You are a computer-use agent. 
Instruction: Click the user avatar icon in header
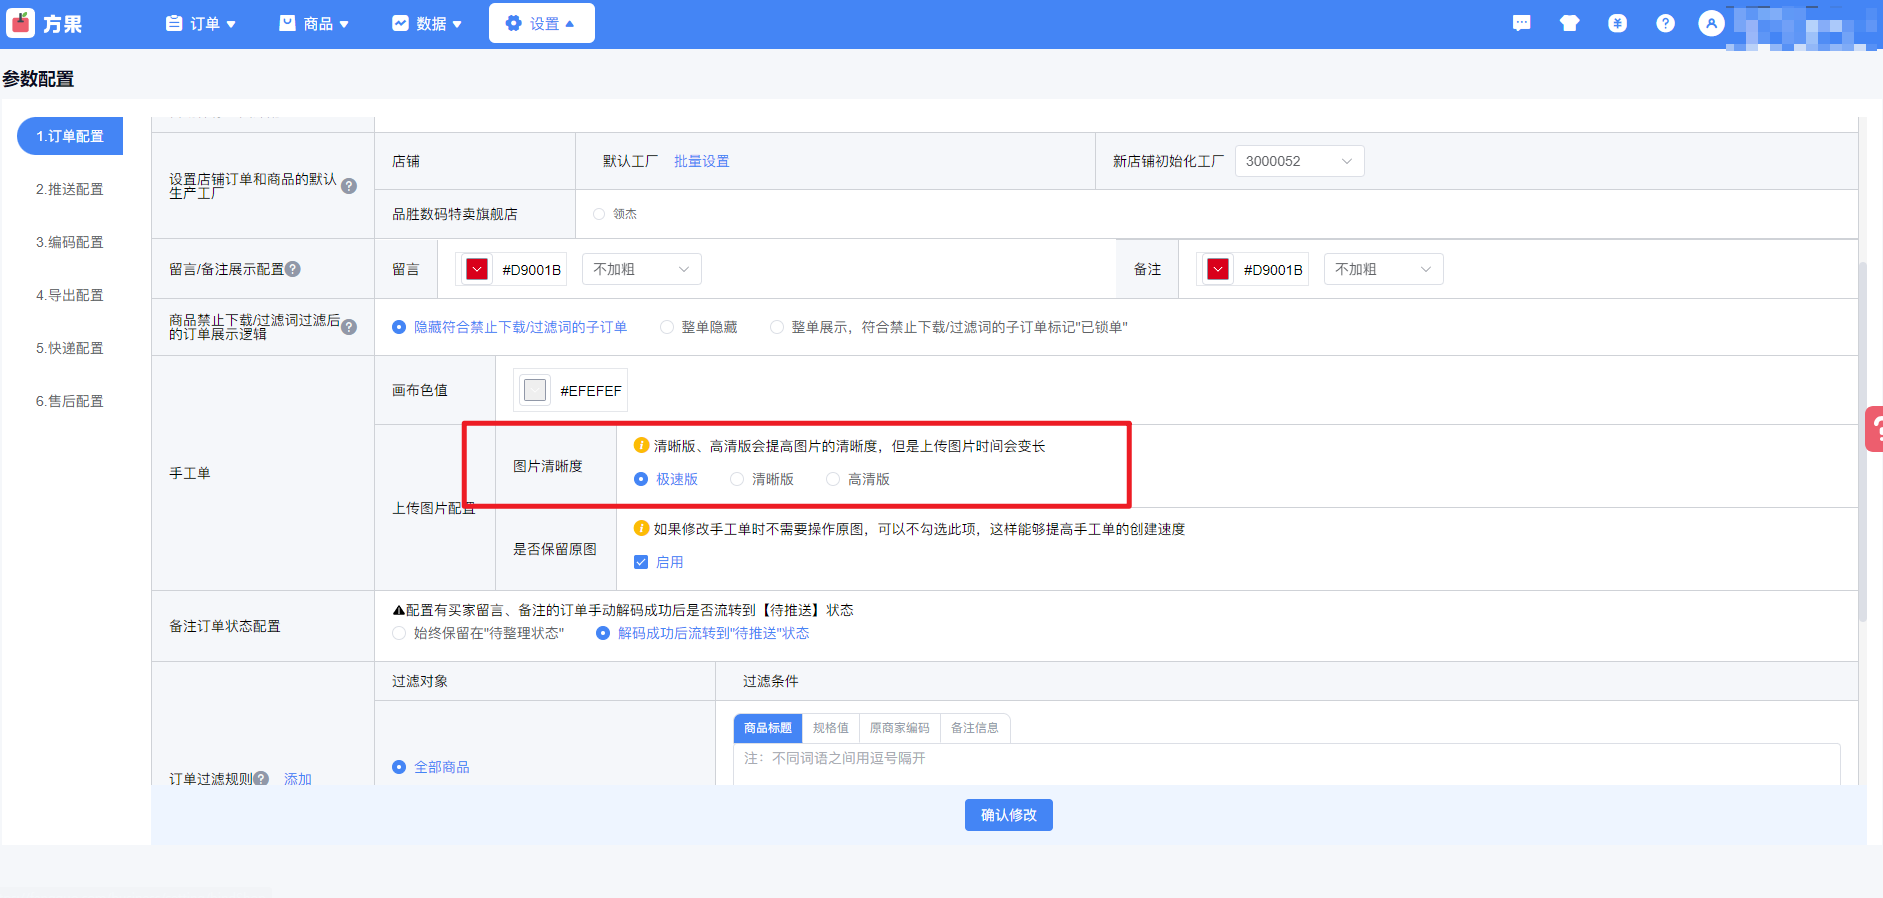click(1711, 23)
